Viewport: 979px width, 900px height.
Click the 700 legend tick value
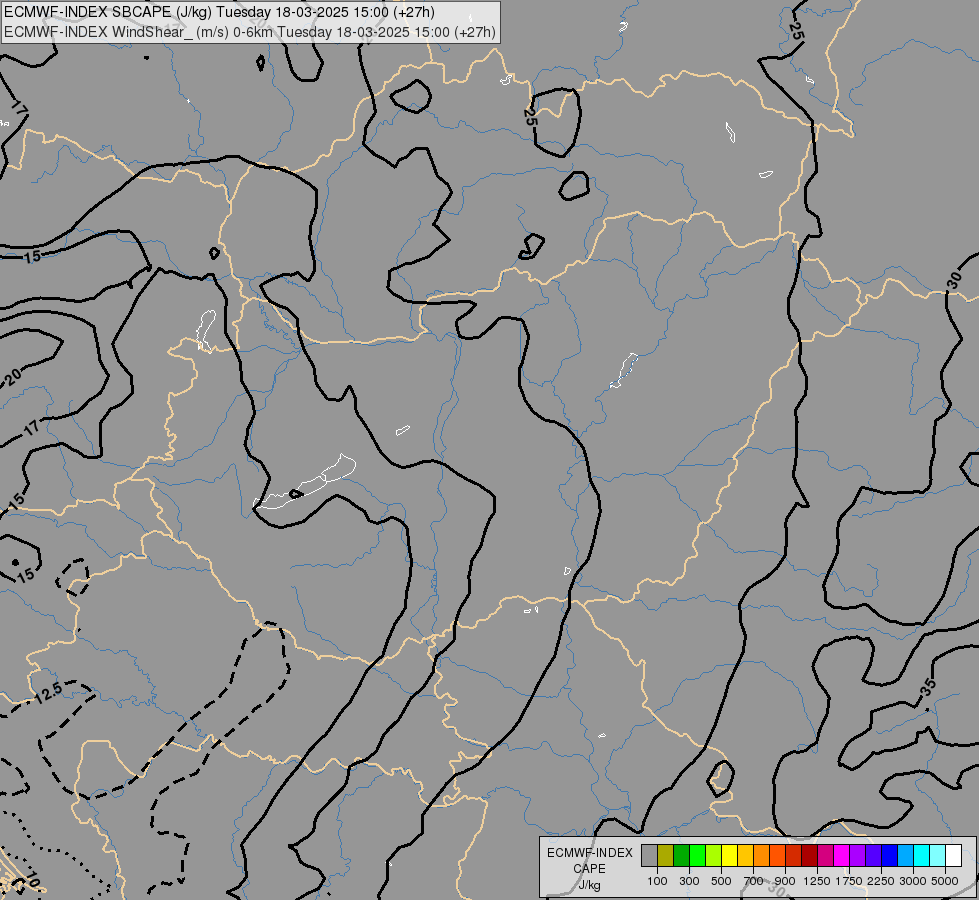pyautogui.click(x=754, y=881)
